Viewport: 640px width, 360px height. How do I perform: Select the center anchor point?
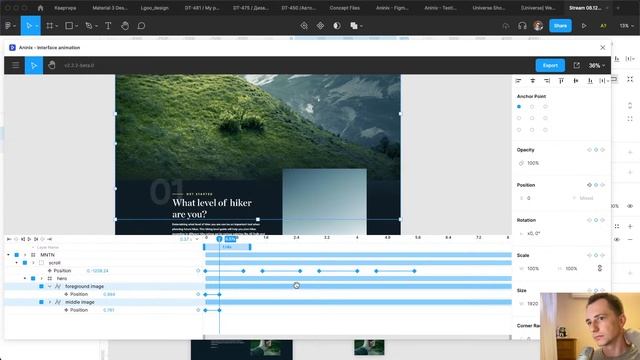[532, 118]
